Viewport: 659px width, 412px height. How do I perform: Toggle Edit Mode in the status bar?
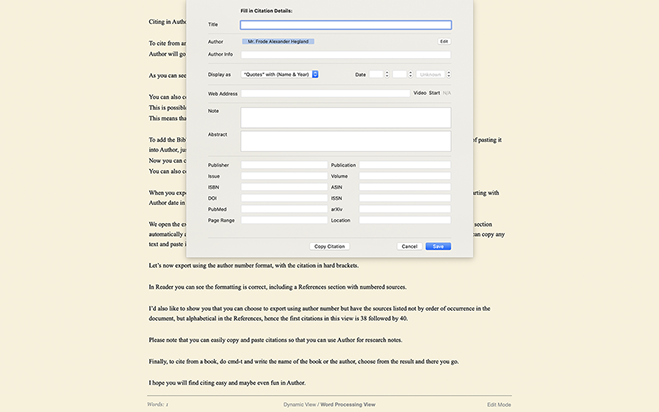pos(499,403)
